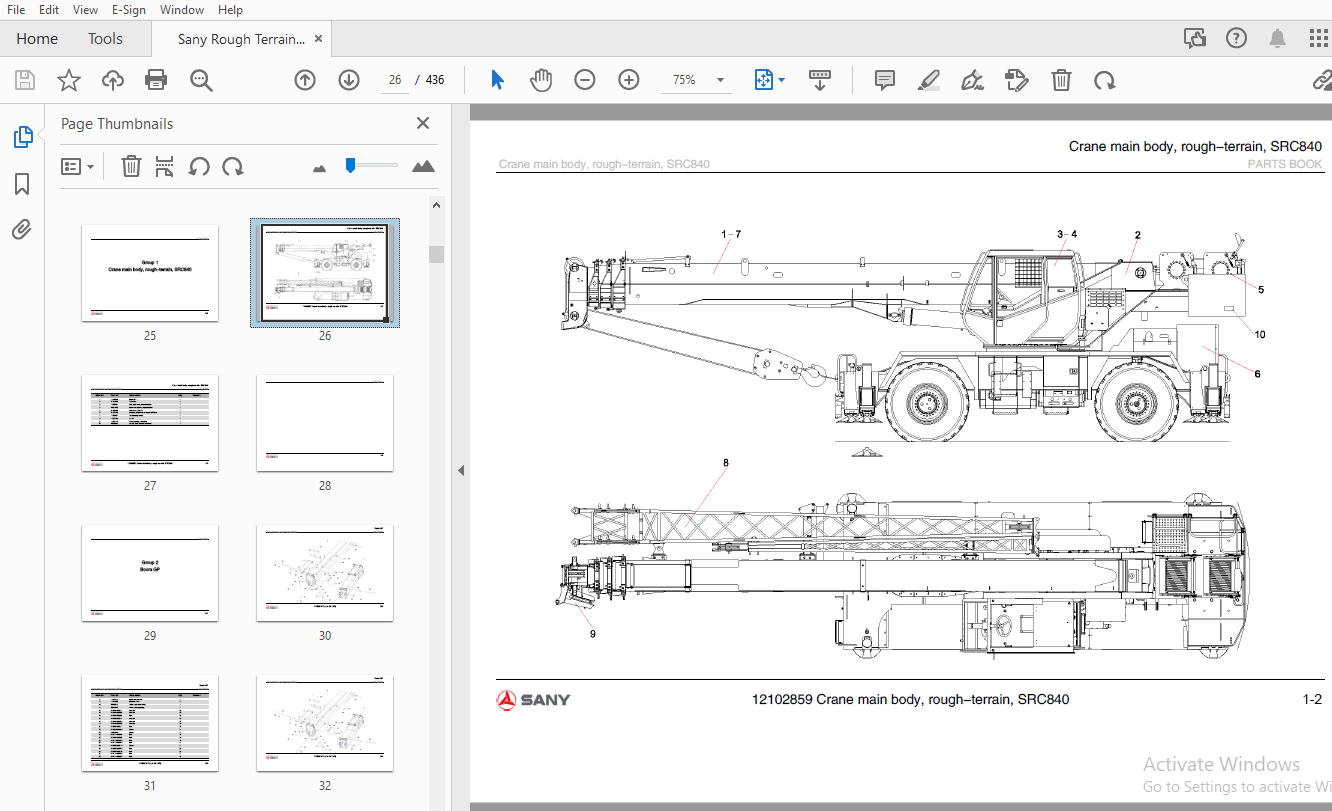Viewport: 1332px width, 811px height.
Task: Select page 31 thumbnail
Action: pyautogui.click(x=150, y=723)
